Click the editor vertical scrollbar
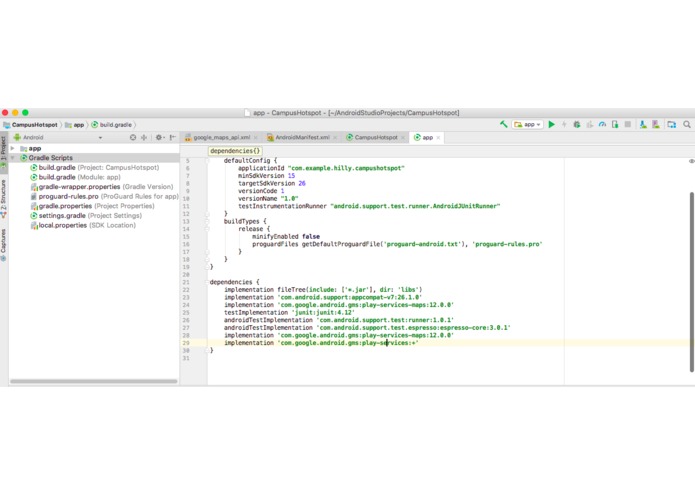 [x=691, y=282]
